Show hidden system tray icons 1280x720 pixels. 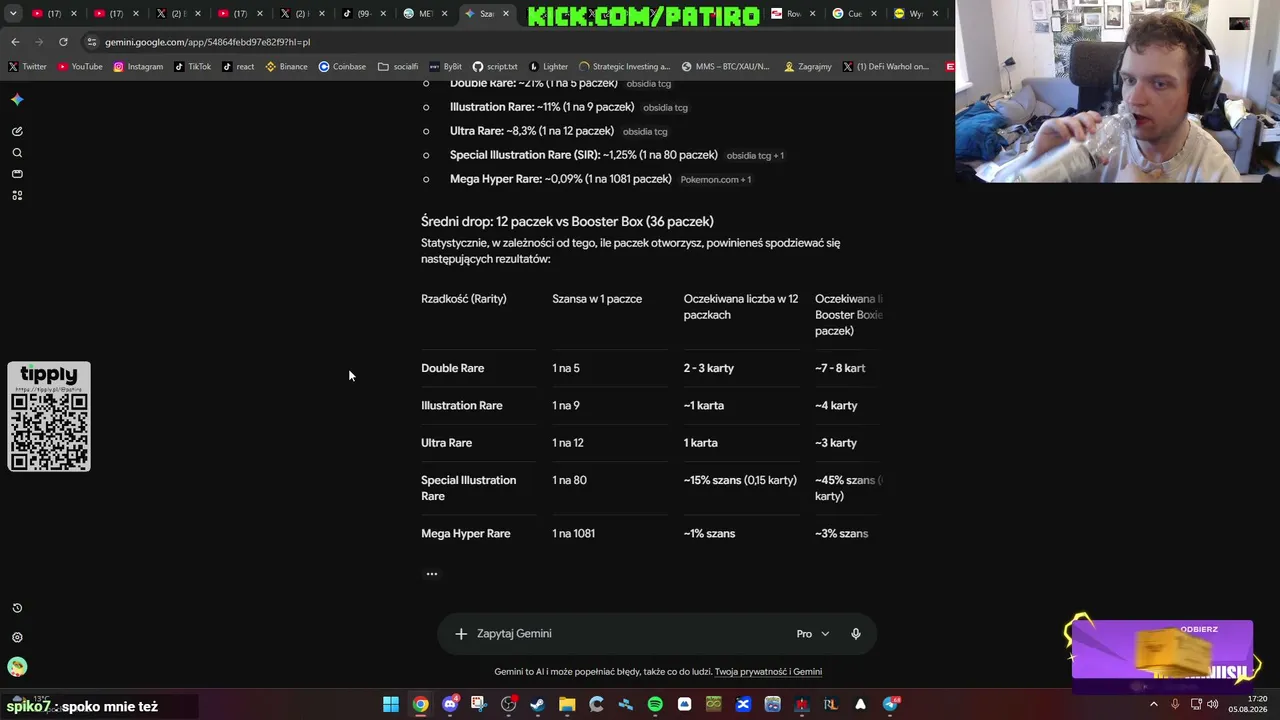tap(1154, 704)
